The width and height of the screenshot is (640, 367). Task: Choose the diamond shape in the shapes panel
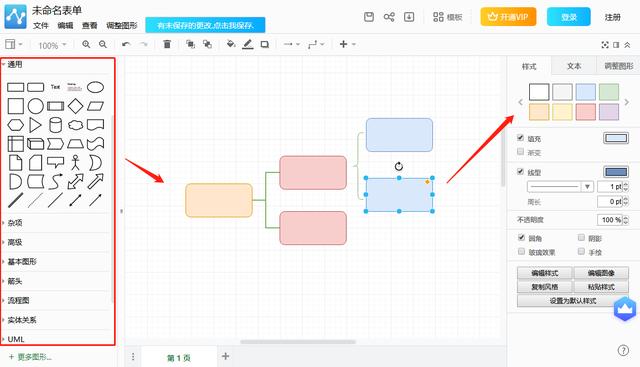[76, 106]
